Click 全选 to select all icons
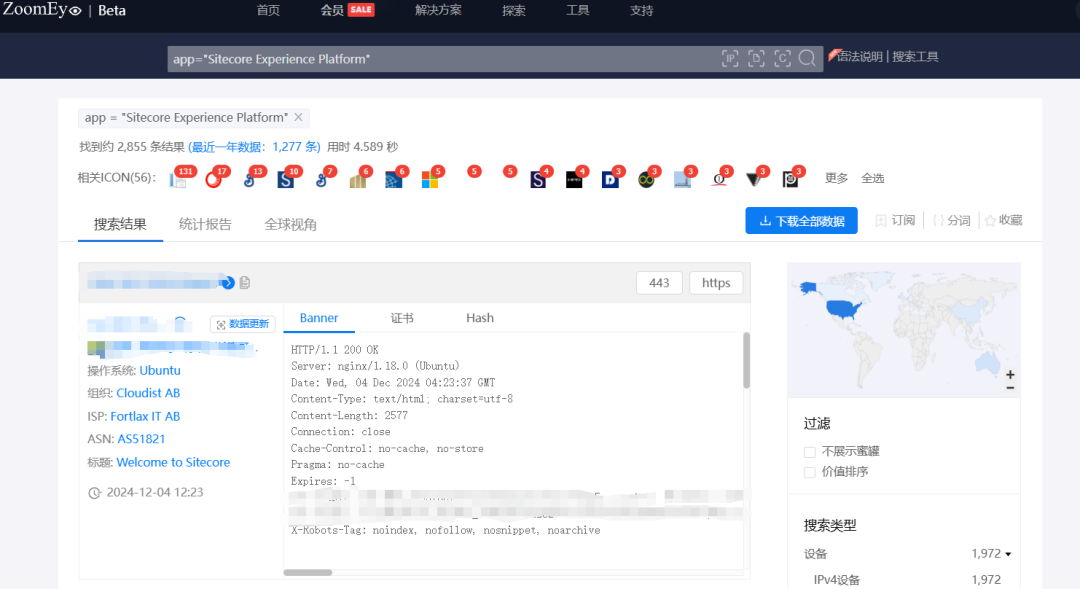Viewport: 1080px width, 589px height. point(873,178)
